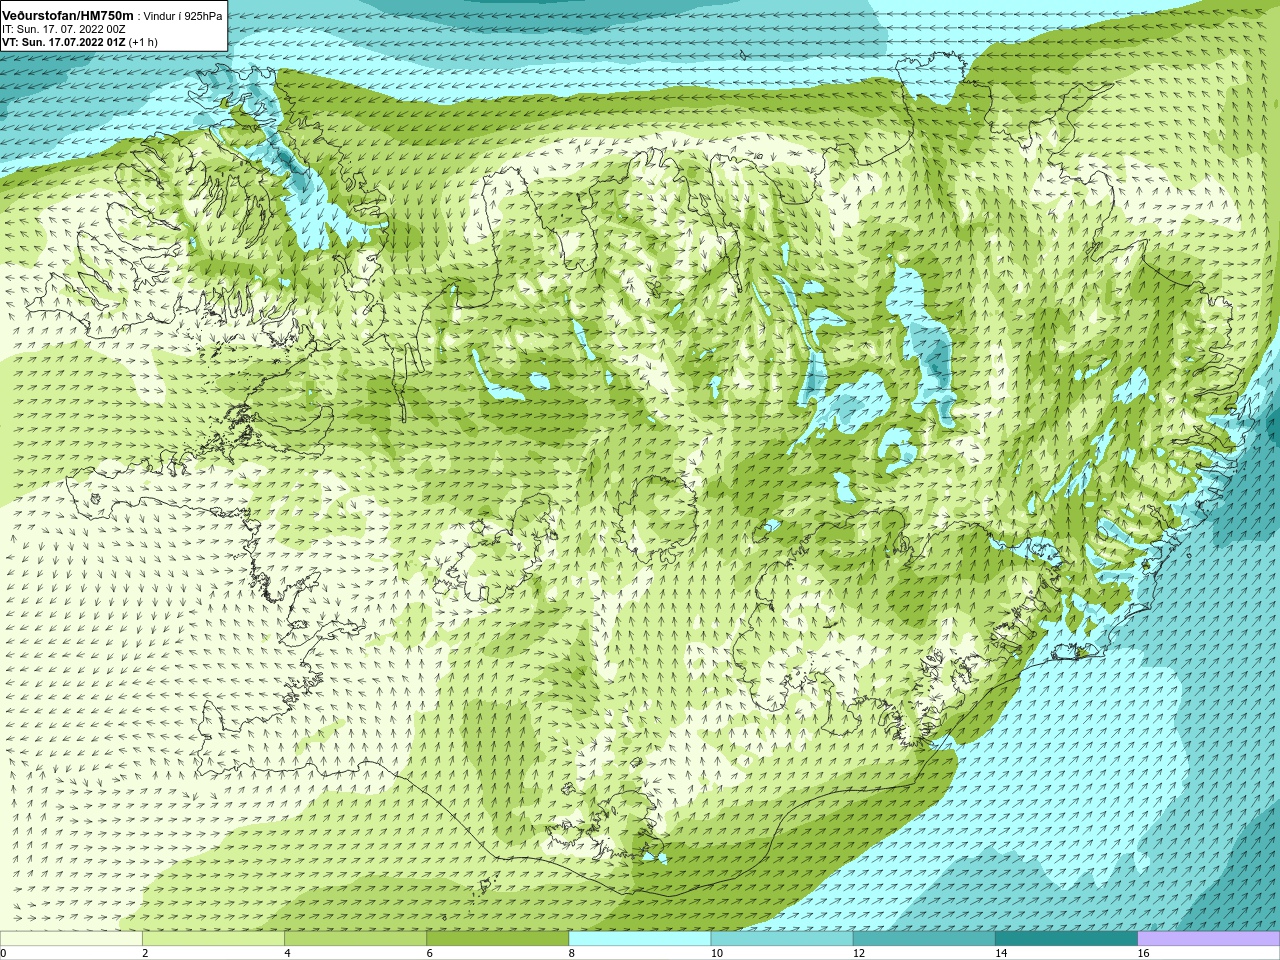Screen dimensions: 1280x960
Task: Select the lavender legend swatch above 16
Action: click(1209, 939)
